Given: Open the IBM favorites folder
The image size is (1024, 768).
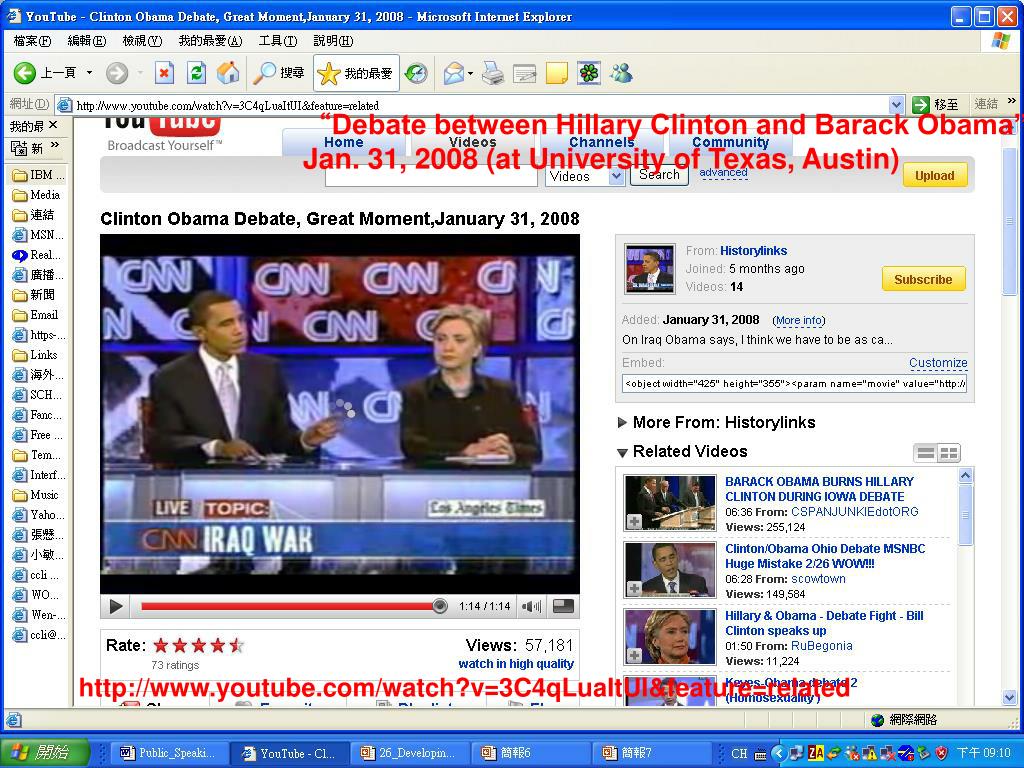Looking at the screenshot, I should point(39,175).
